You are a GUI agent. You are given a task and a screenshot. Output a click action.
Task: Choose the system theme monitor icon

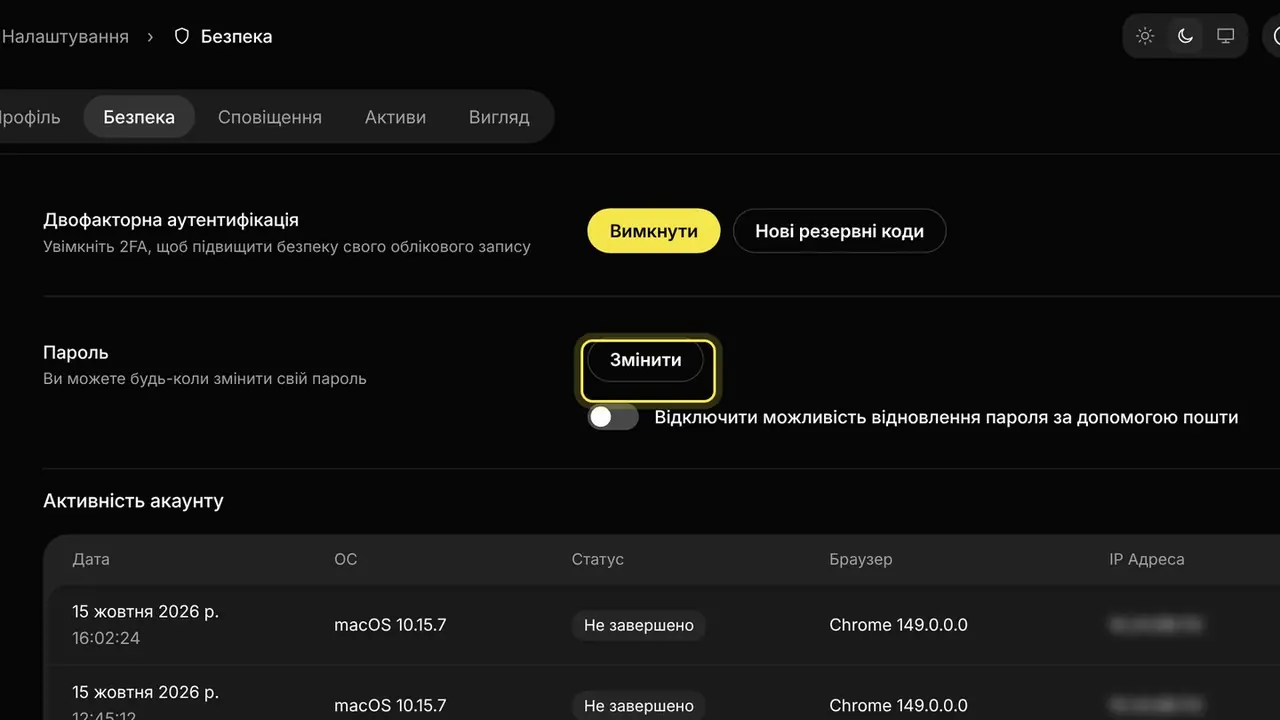click(1225, 36)
